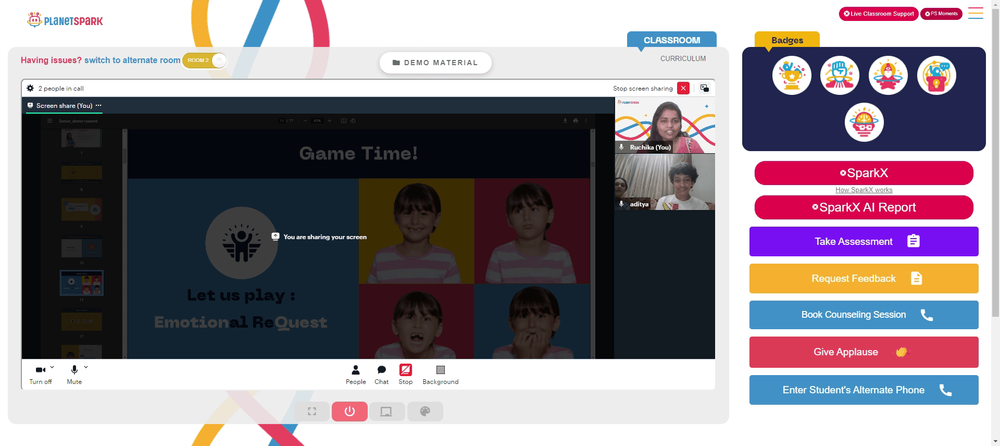Click switch to alternate room link

(x=133, y=60)
